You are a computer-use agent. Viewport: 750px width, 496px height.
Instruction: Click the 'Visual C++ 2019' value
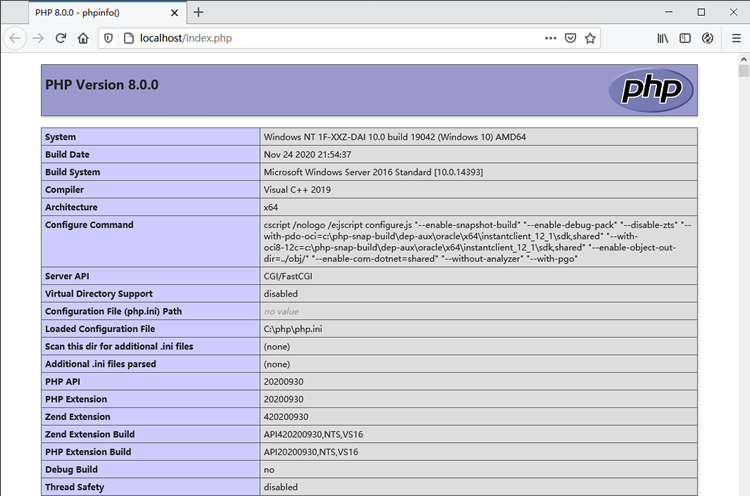tap(297, 190)
